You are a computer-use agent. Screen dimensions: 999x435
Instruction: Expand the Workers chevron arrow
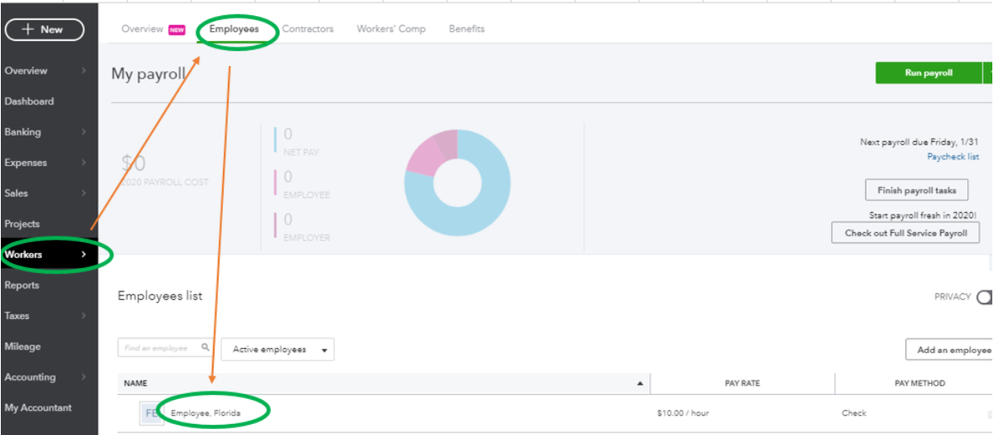point(83,255)
